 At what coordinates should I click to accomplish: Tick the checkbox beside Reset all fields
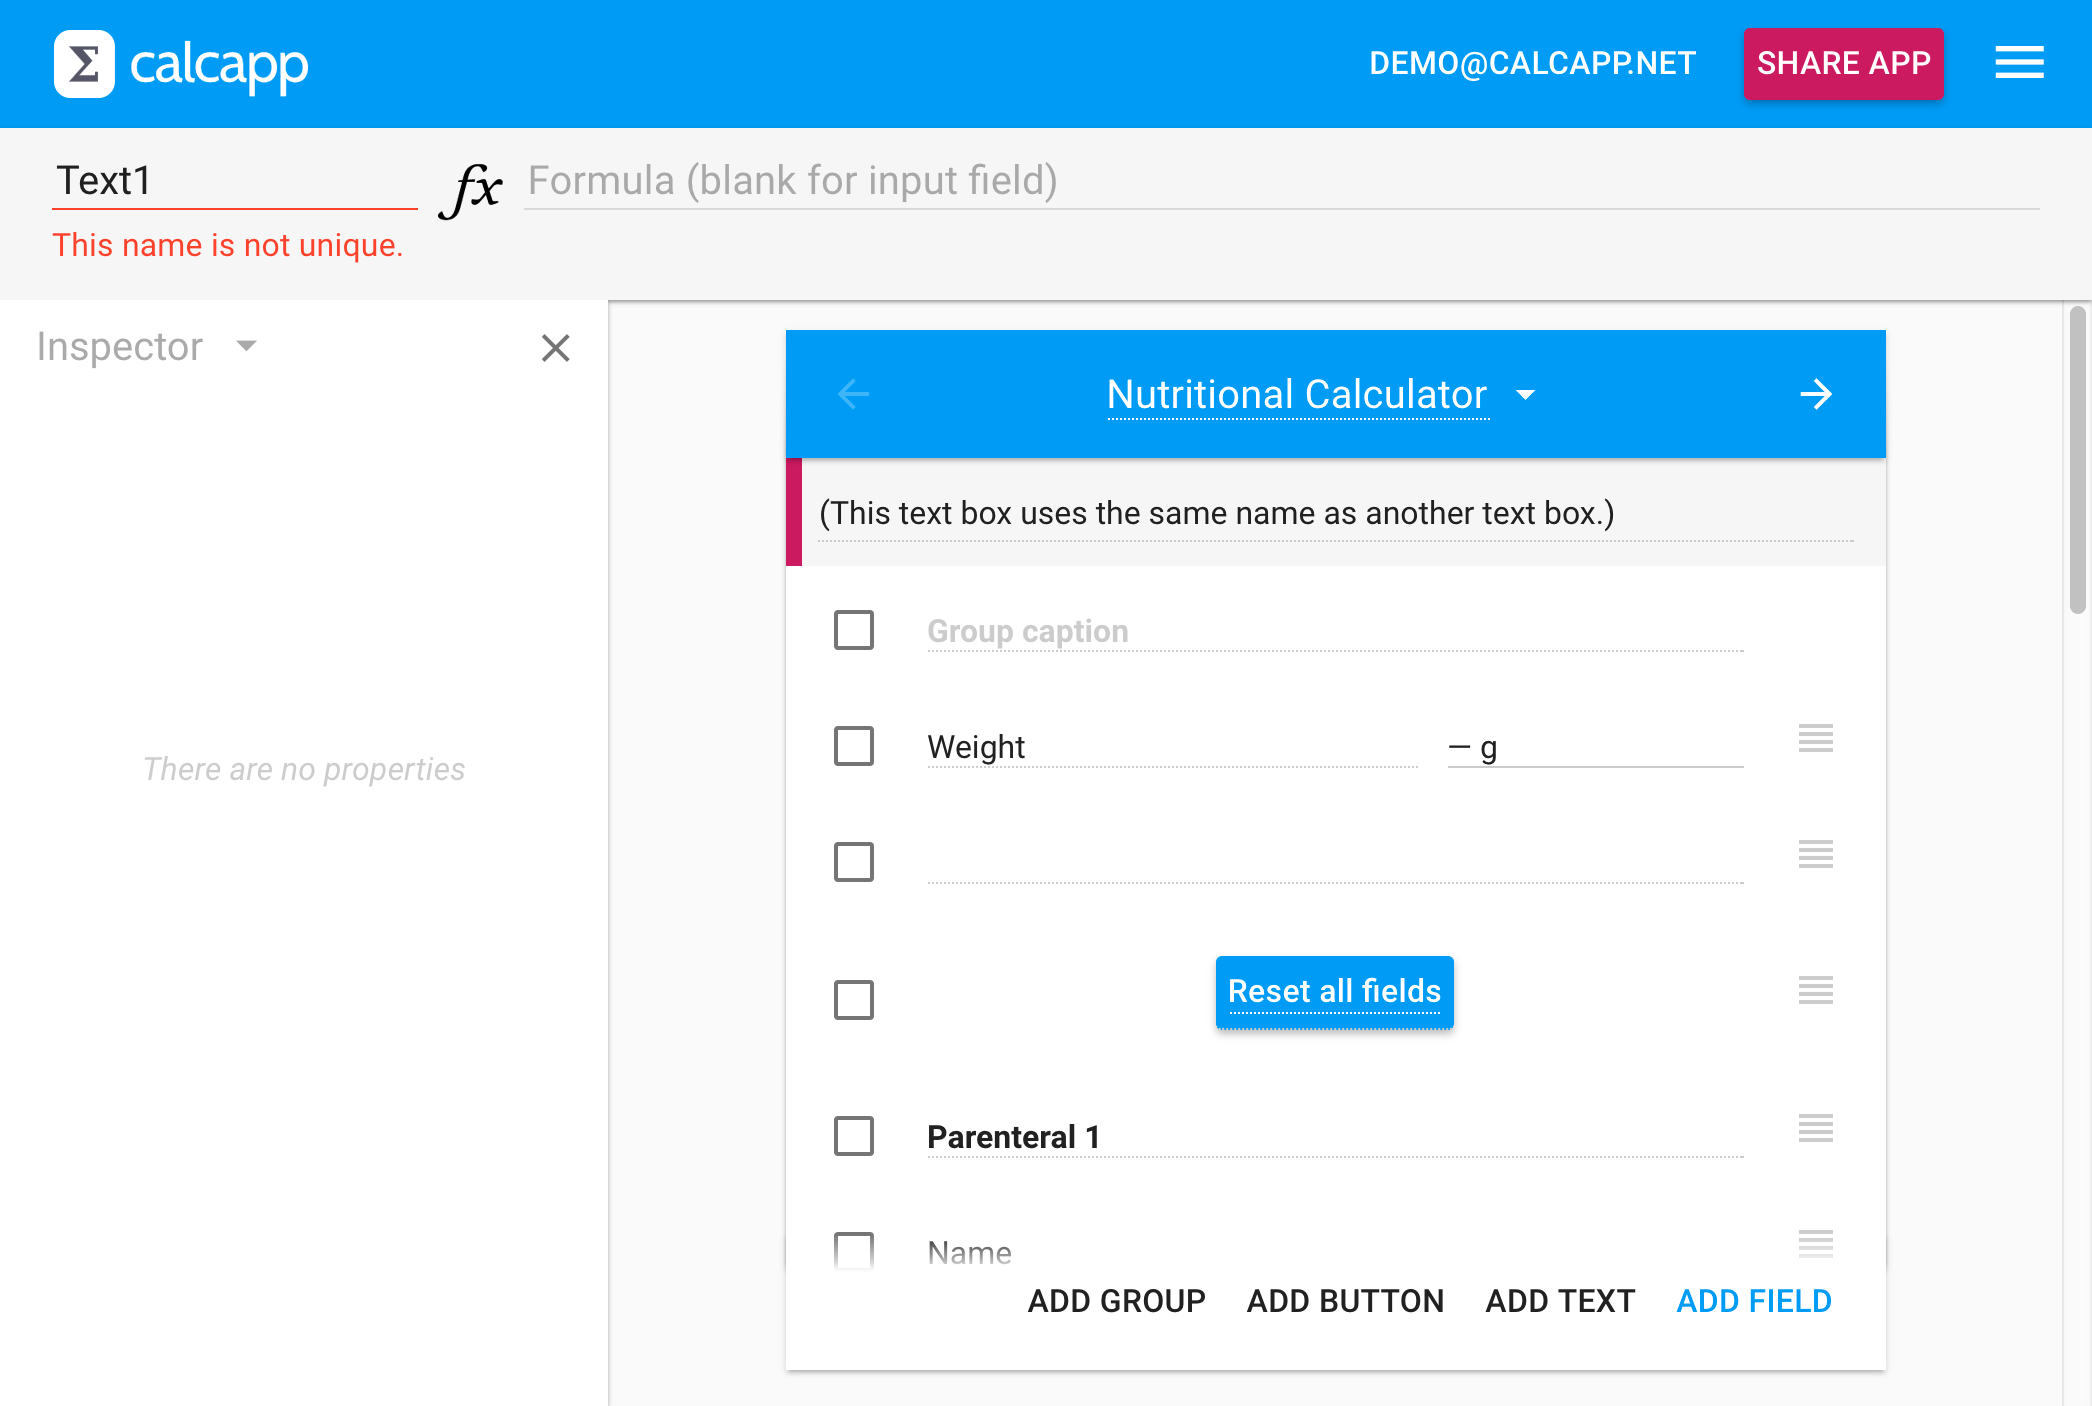pyautogui.click(x=854, y=1000)
